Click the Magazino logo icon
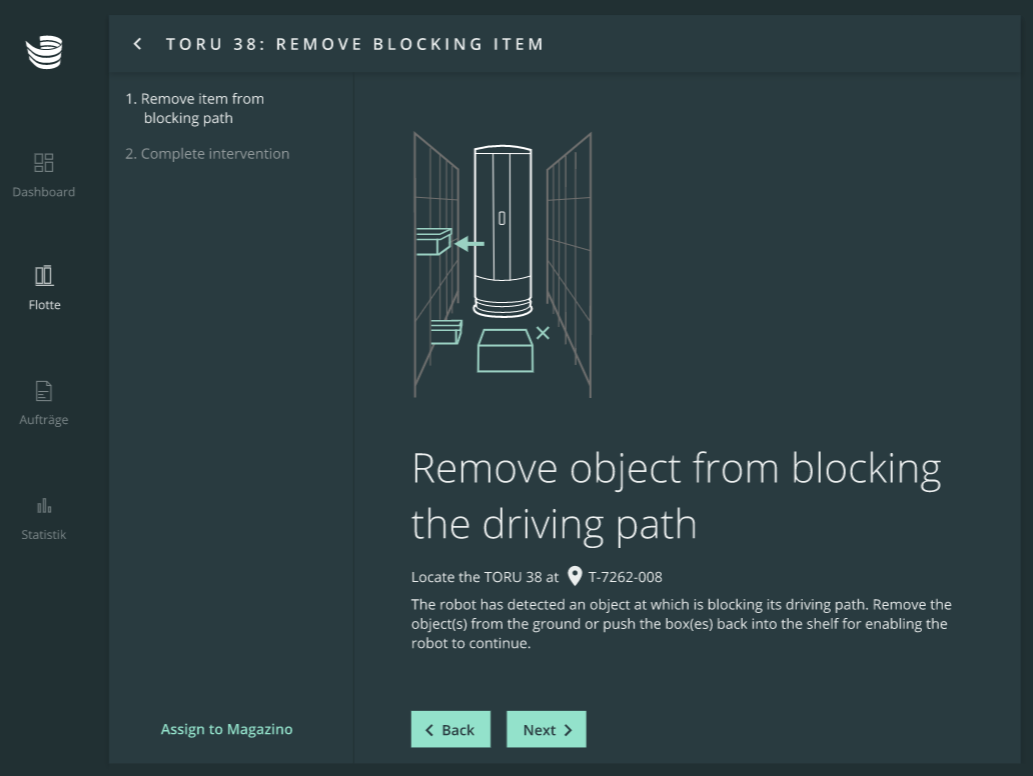The height and width of the screenshot is (776, 1033). point(44,52)
